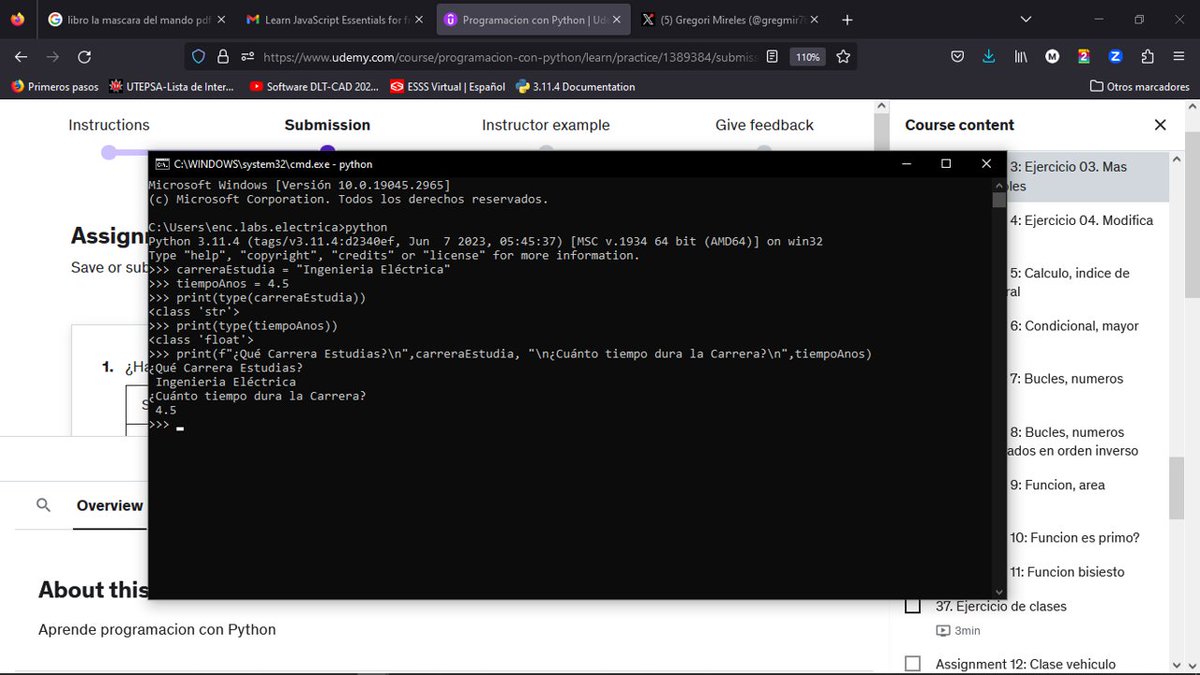Click the cmd window scrollbar down arrow

pyautogui.click(x=998, y=592)
